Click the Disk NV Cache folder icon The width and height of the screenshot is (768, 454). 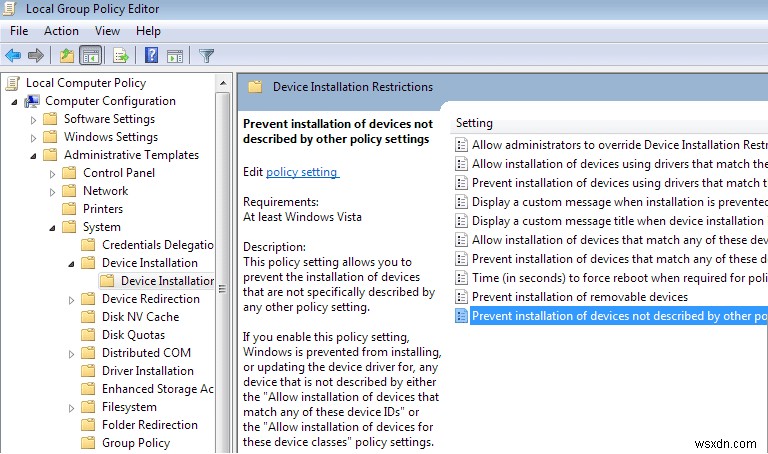[x=88, y=317]
